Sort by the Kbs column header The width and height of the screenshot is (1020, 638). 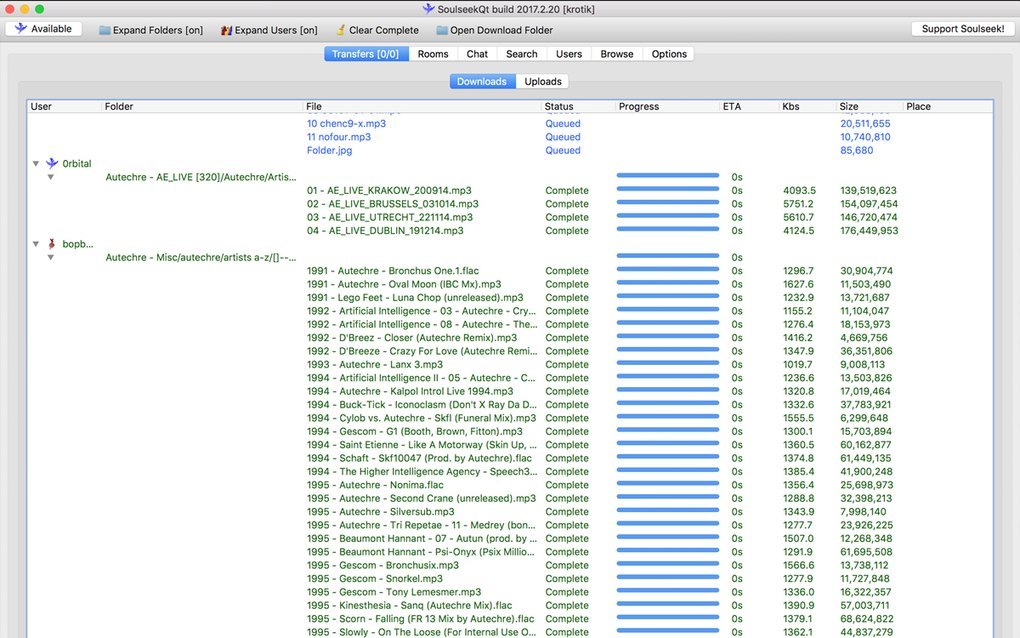[x=807, y=107]
